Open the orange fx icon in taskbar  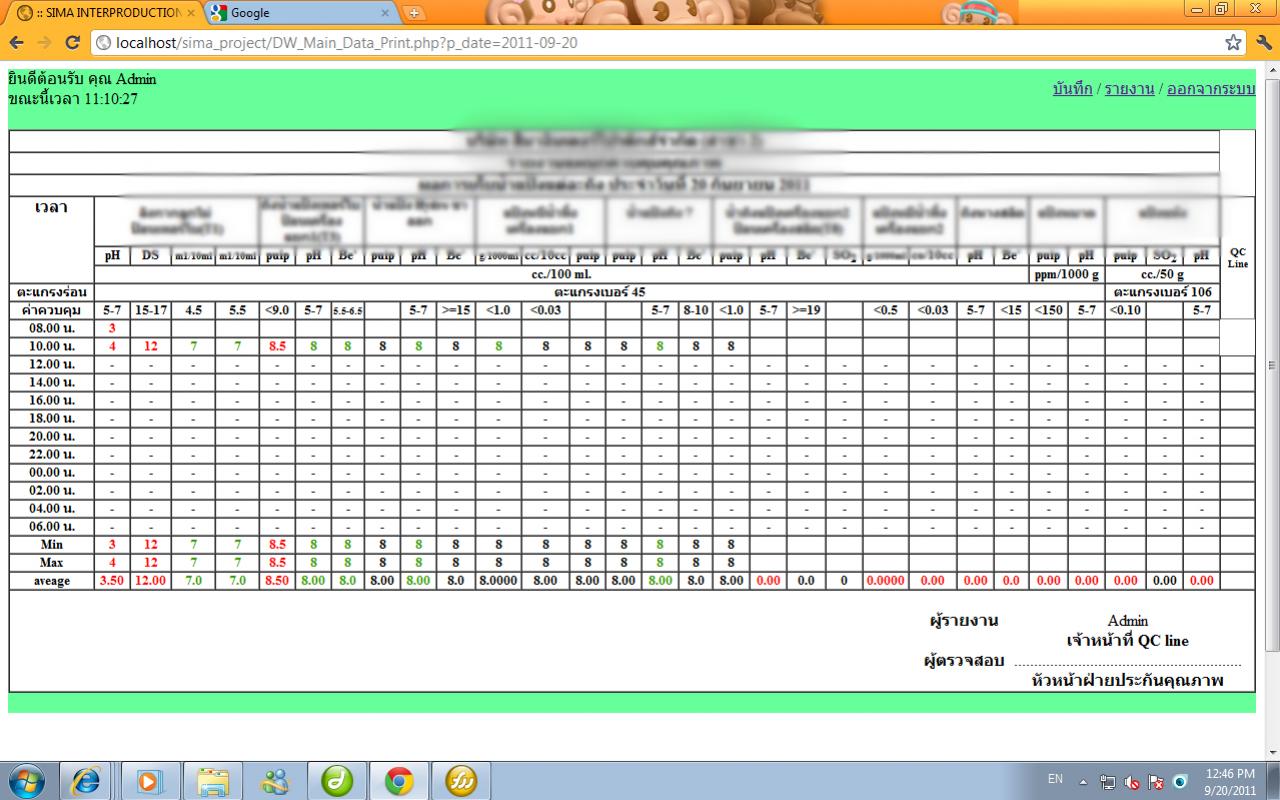[x=462, y=781]
